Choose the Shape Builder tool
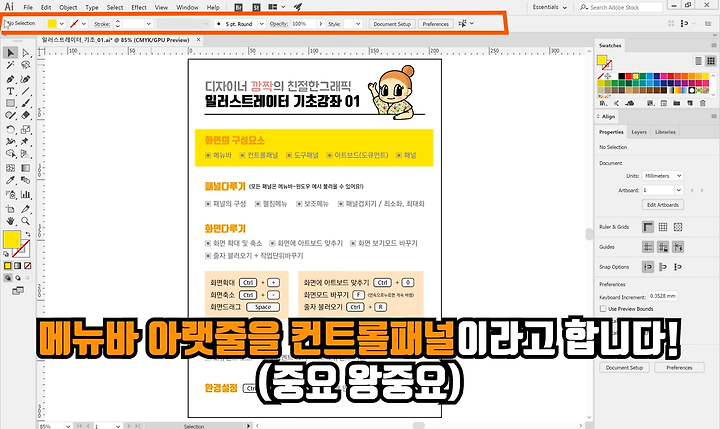The width and height of the screenshot is (720, 429). 11,154
